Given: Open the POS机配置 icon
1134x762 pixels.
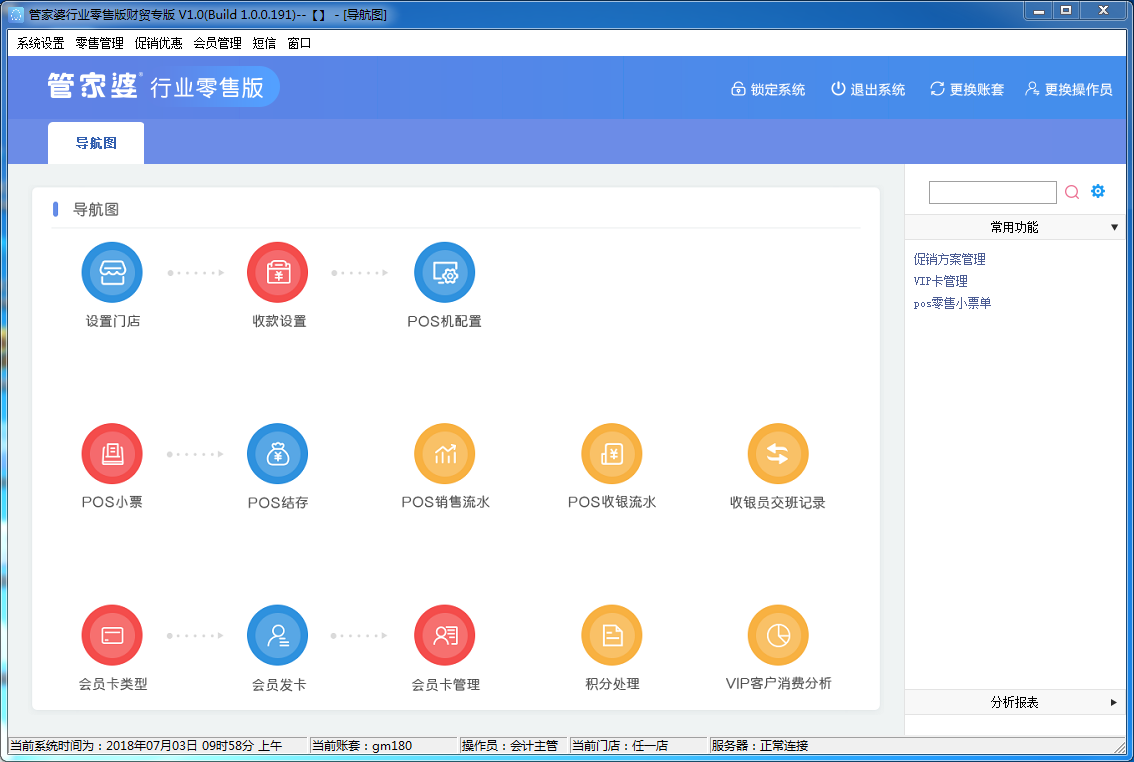Looking at the screenshot, I should [x=444, y=273].
